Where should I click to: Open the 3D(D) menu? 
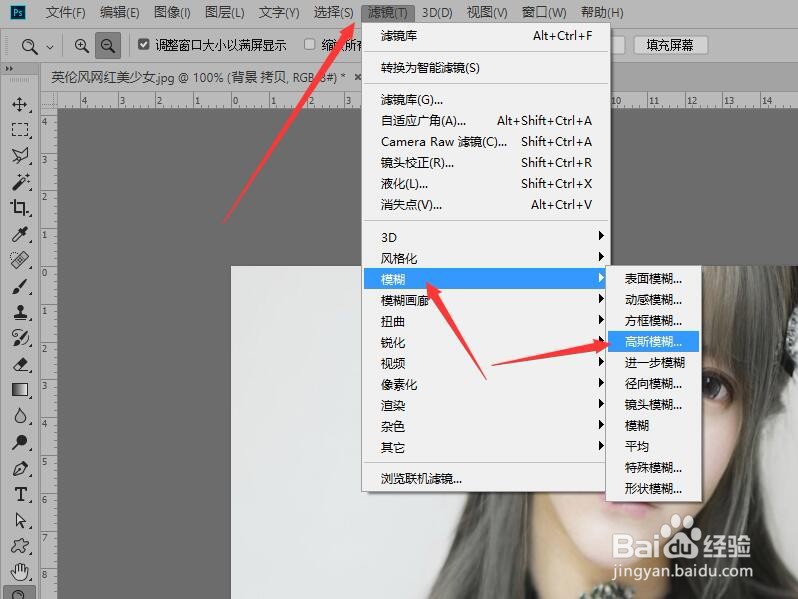coord(437,12)
